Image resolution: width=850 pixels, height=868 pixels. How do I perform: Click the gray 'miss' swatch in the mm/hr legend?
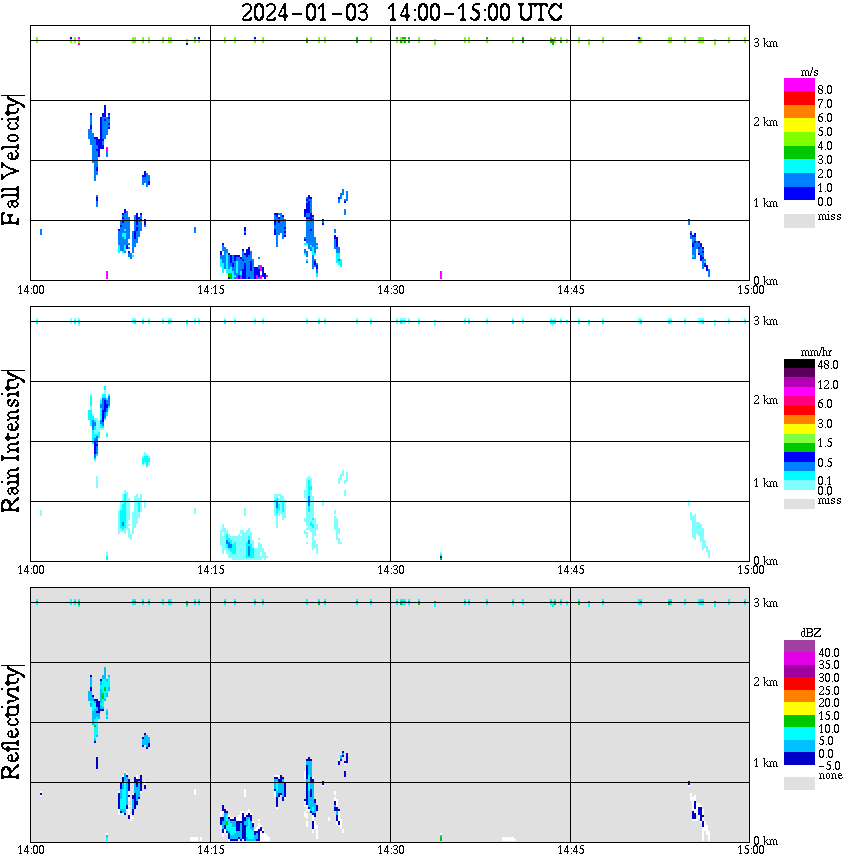[799, 504]
